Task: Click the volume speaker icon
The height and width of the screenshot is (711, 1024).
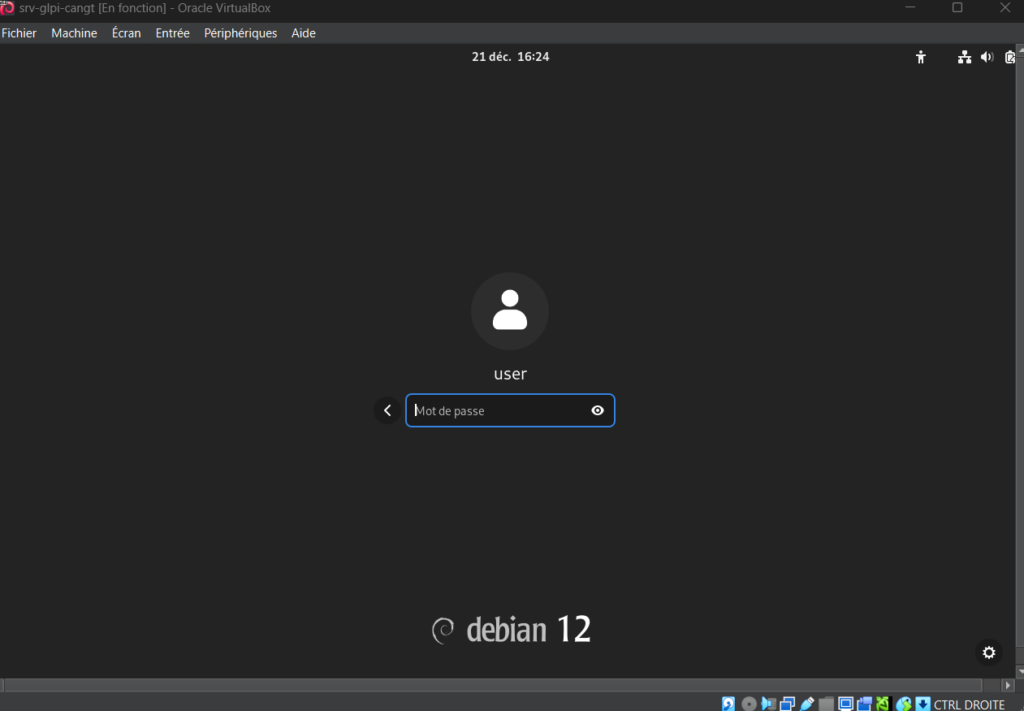Action: [x=986, y=58]
